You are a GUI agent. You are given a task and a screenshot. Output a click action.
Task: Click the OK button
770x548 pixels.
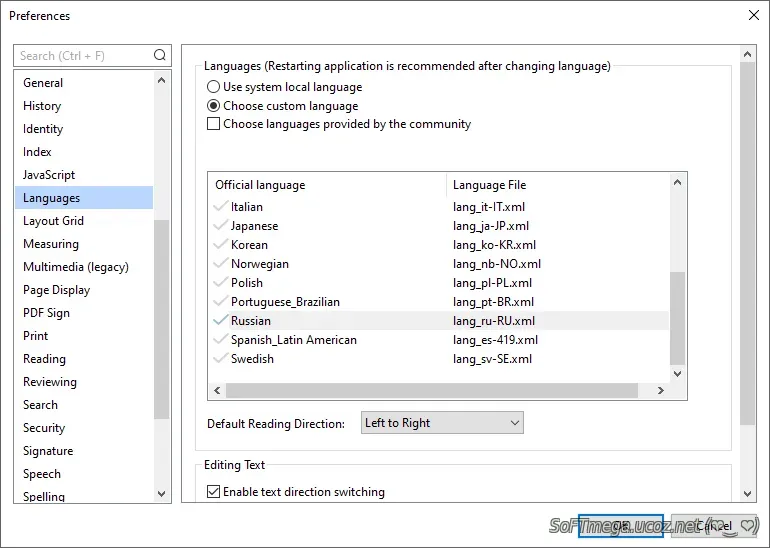click(x=620, y=526)
